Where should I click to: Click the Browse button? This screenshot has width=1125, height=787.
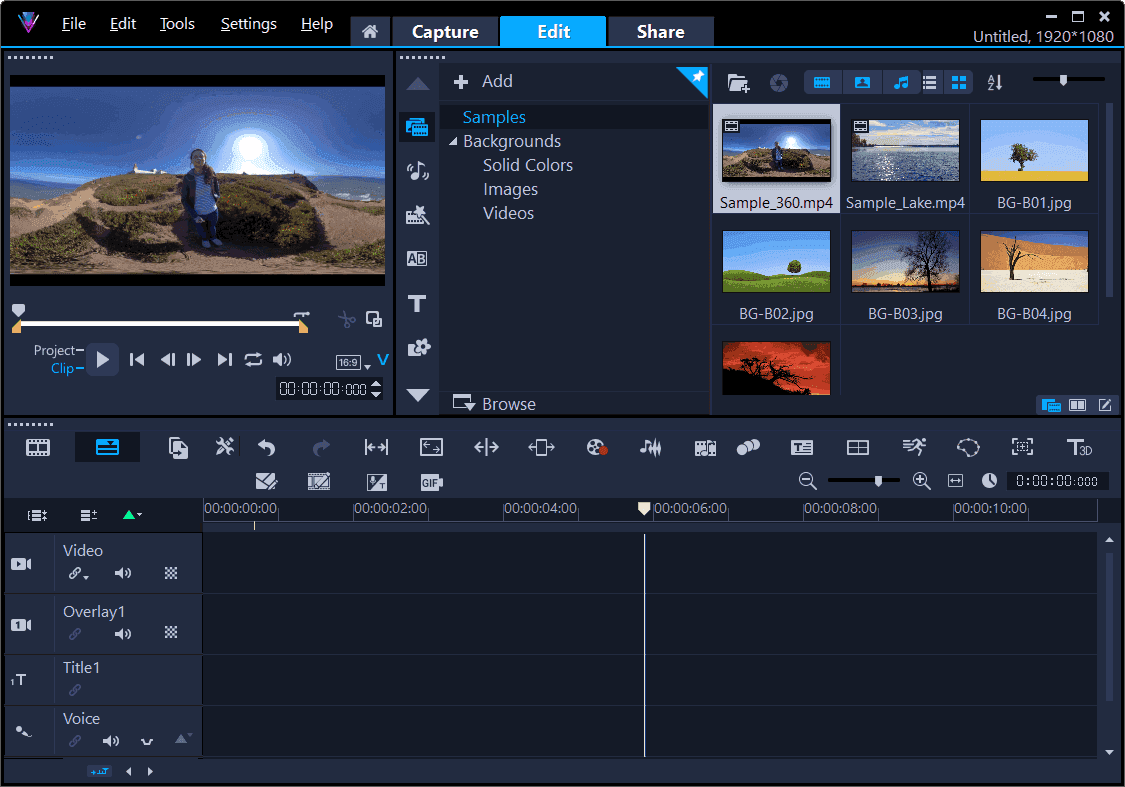tap(494, 404)
